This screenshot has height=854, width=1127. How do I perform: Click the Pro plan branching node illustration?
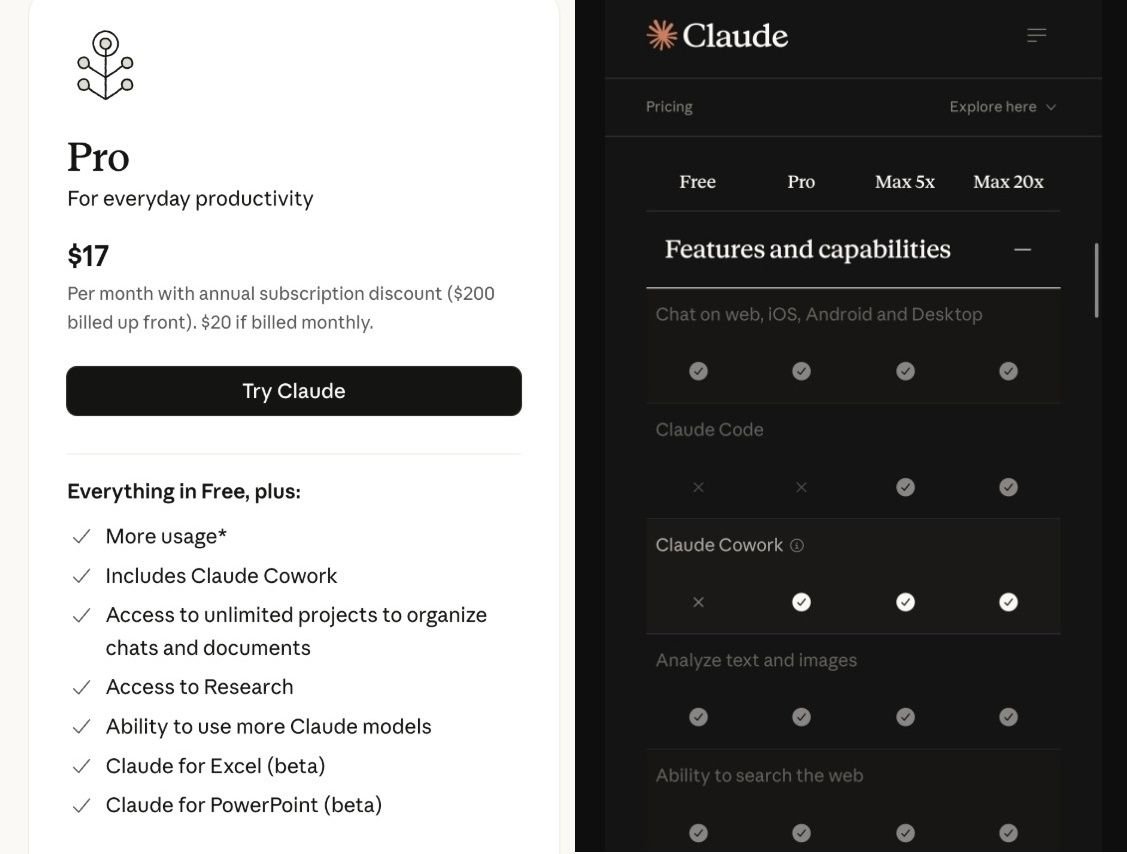tap(105, 65)
